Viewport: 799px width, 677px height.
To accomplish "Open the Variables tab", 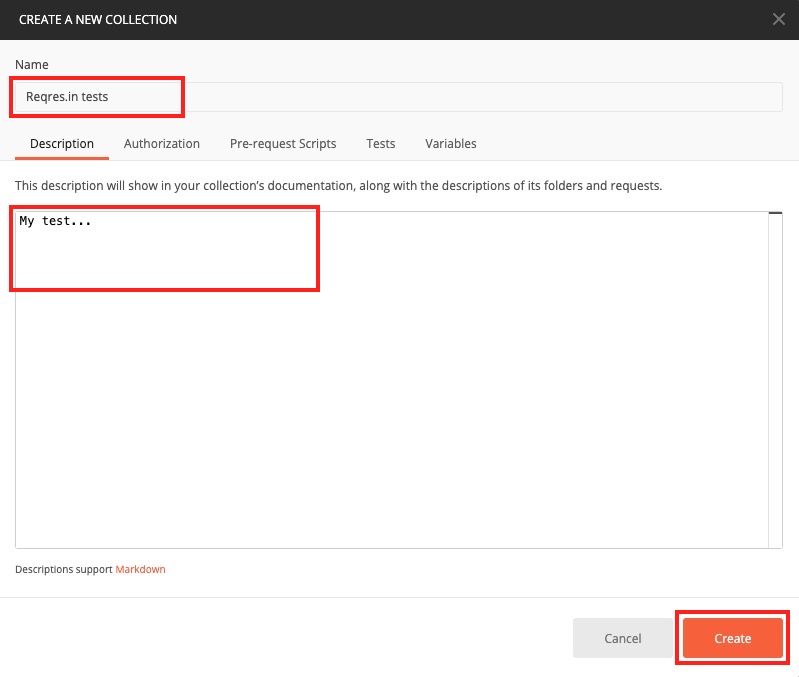I will (x=450, y=144).
